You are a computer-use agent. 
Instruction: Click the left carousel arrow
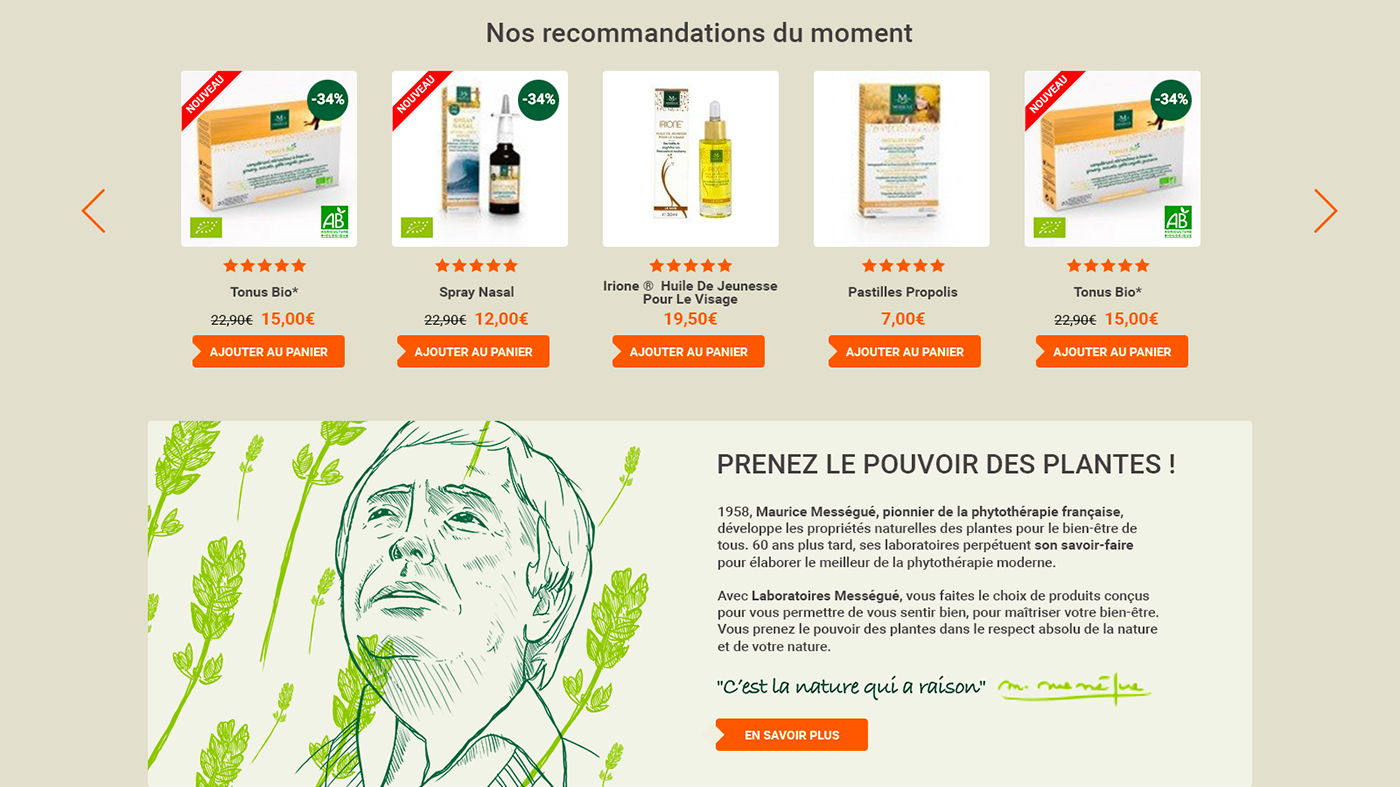(x=93, y=211)
